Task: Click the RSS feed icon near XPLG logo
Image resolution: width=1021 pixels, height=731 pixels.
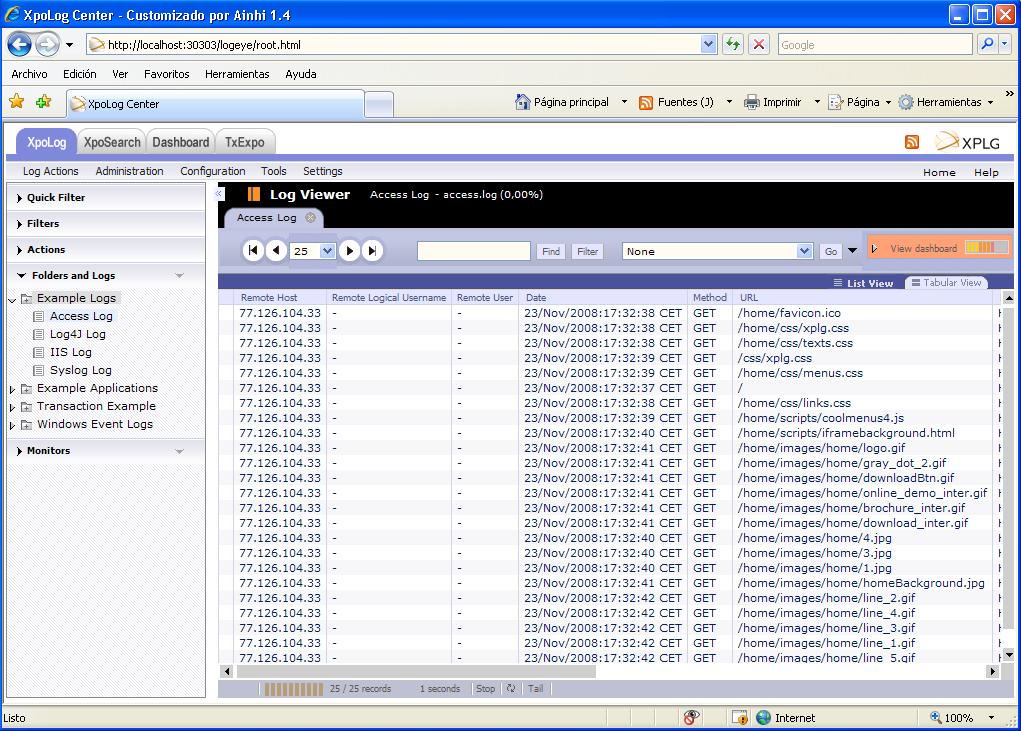Action: (912, 142)
